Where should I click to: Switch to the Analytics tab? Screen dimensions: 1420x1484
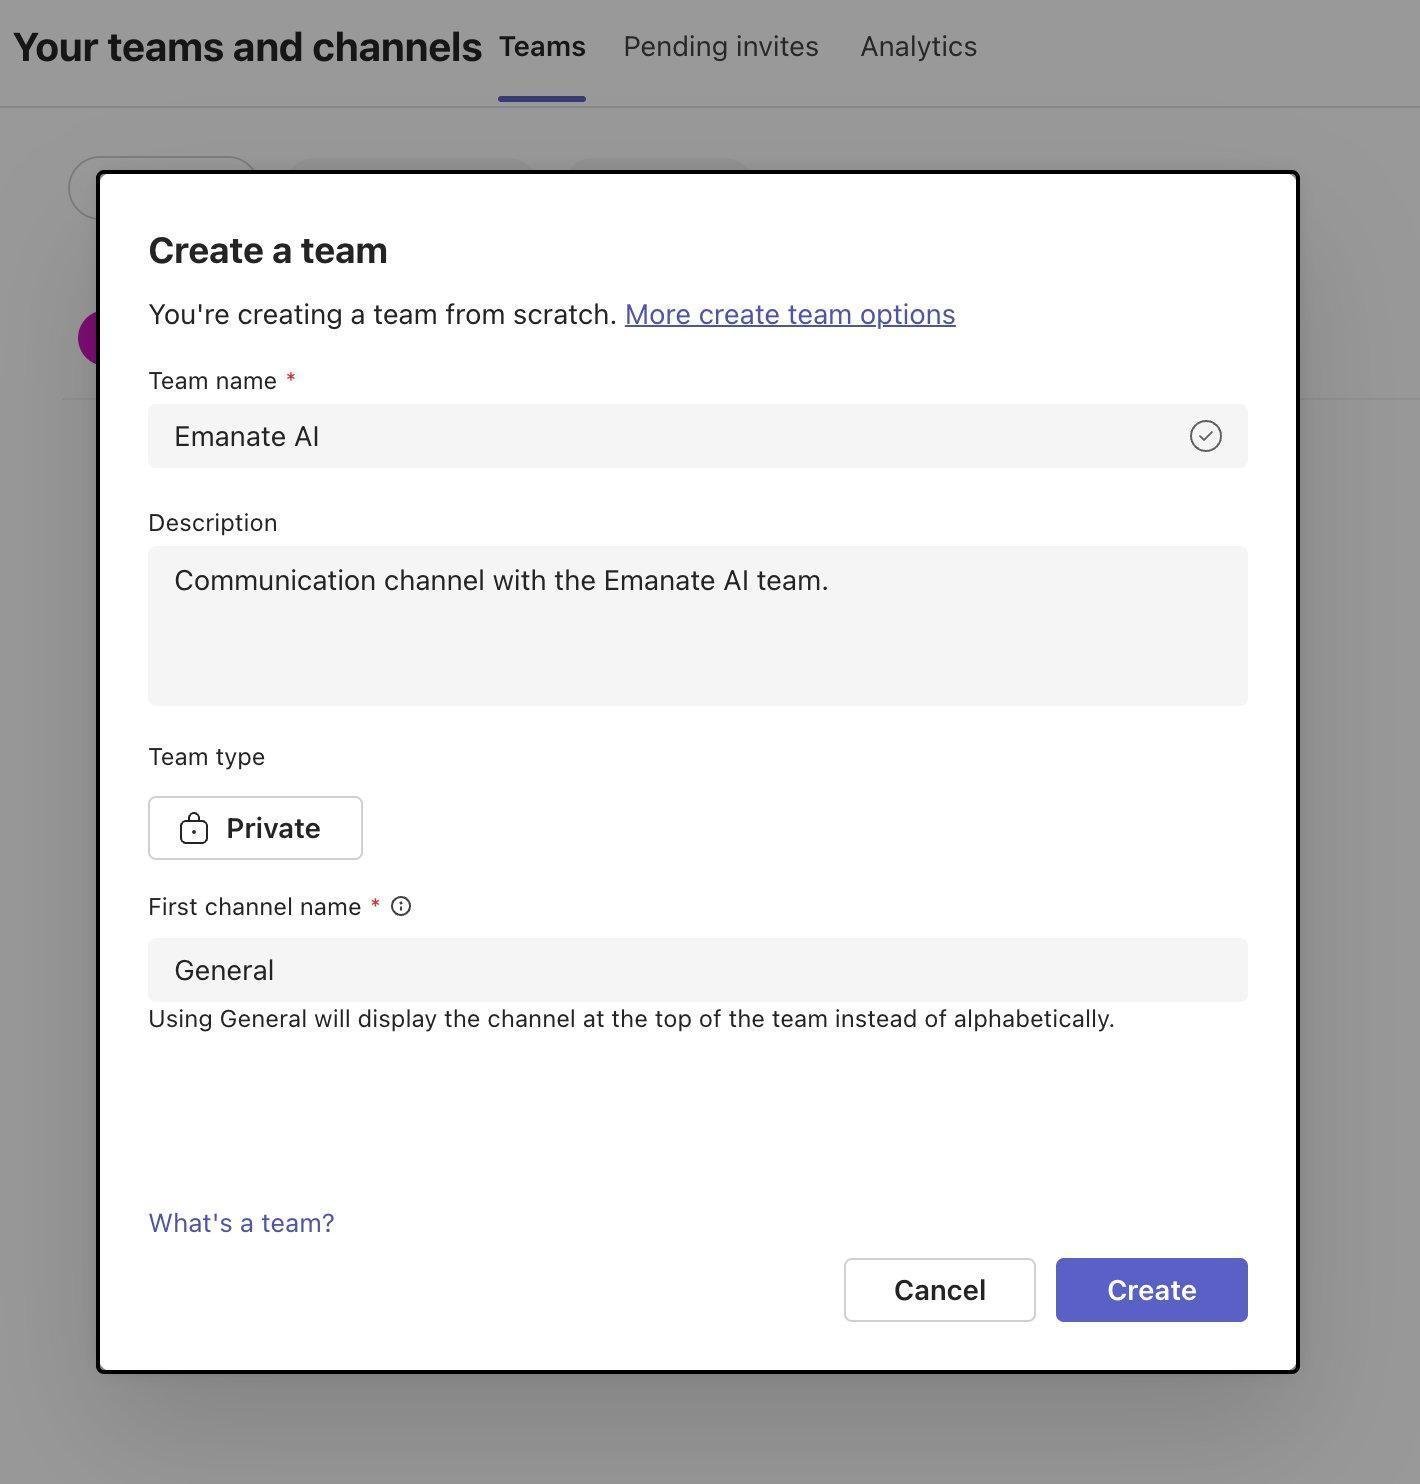(919, 47)
